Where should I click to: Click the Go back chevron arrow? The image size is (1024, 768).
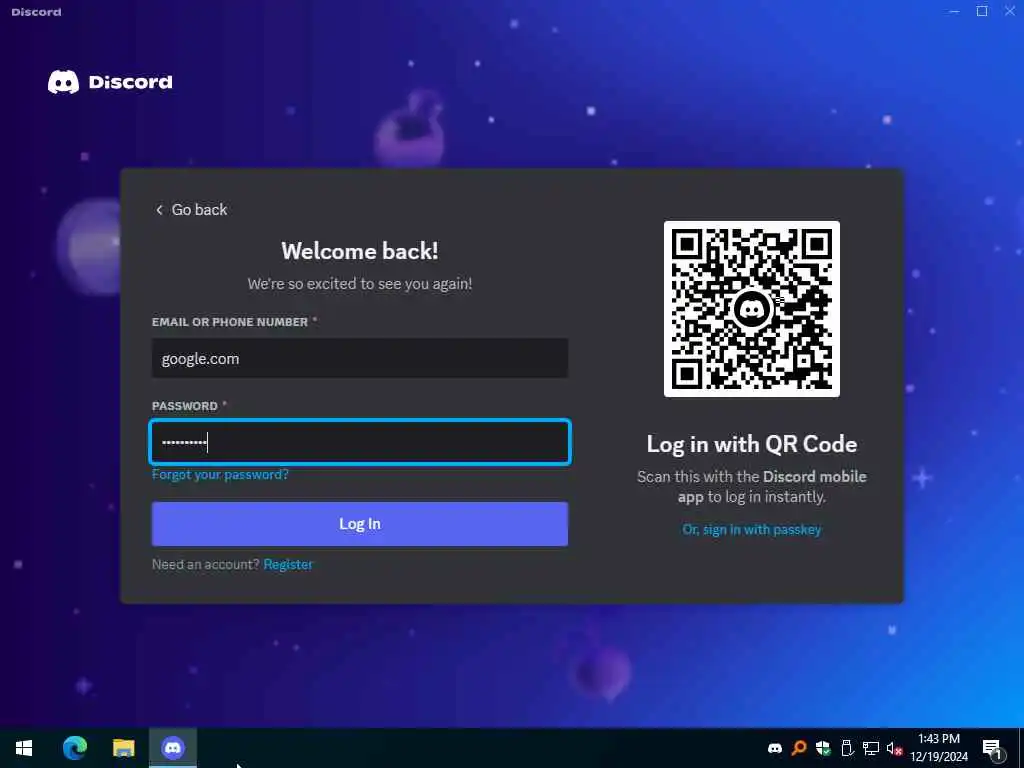[x=159, y=210]
